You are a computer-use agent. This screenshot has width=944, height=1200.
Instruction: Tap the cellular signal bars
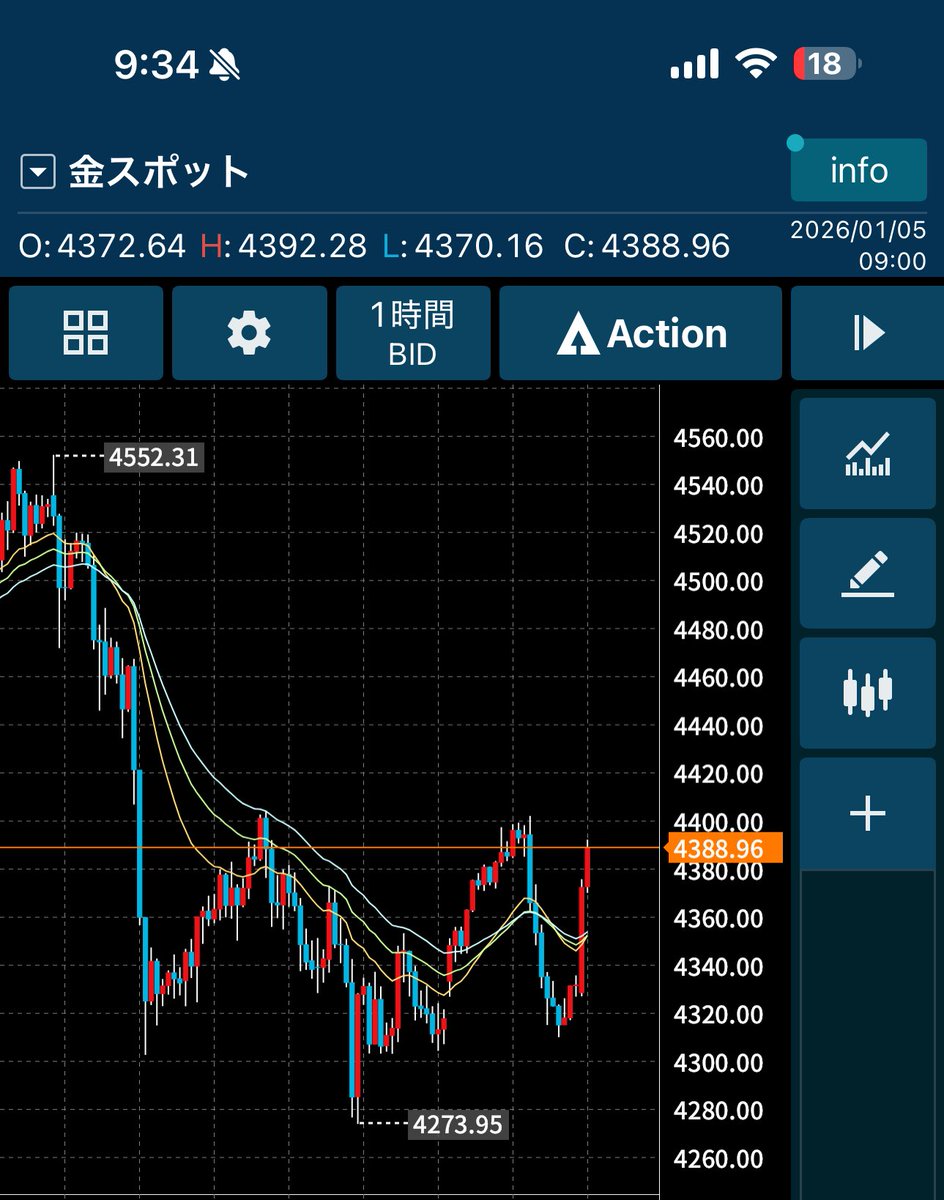coord(694,65)
